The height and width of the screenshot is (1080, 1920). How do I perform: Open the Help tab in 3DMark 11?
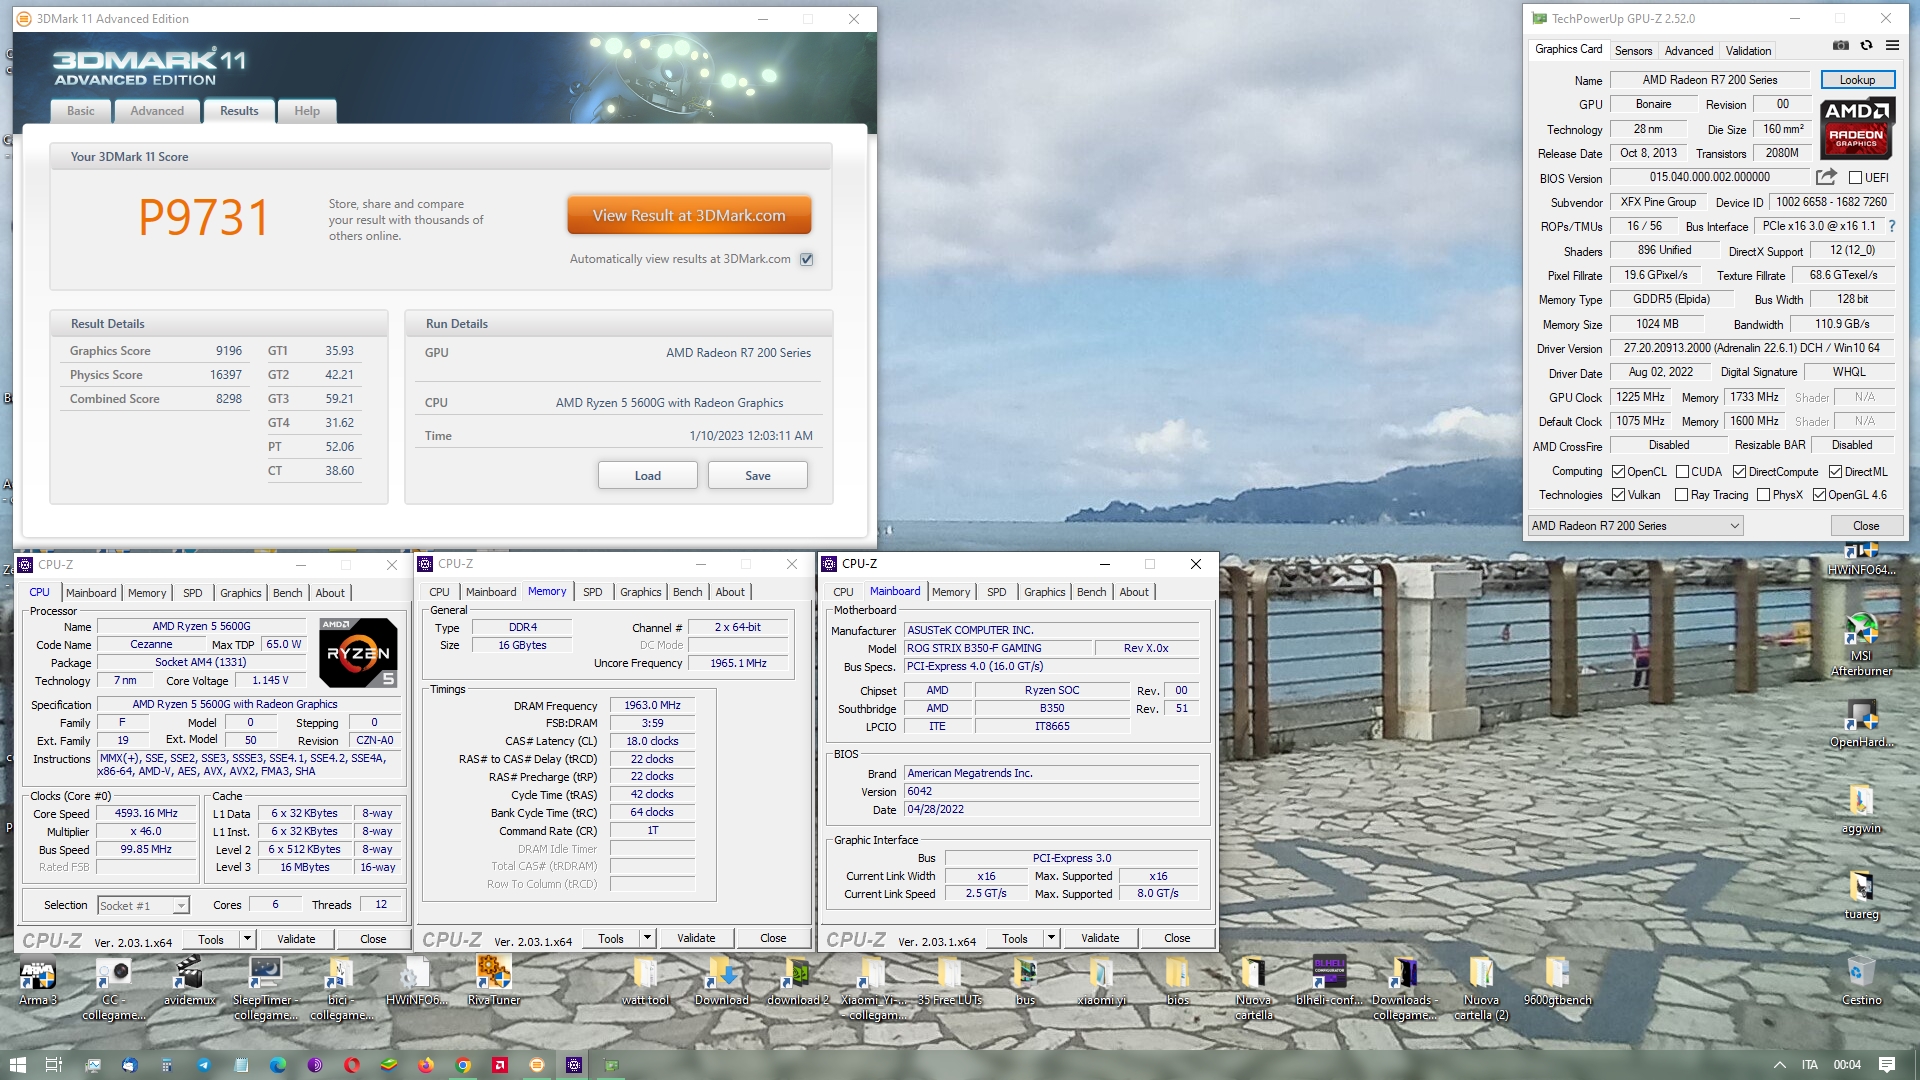[x=307, y=111]
